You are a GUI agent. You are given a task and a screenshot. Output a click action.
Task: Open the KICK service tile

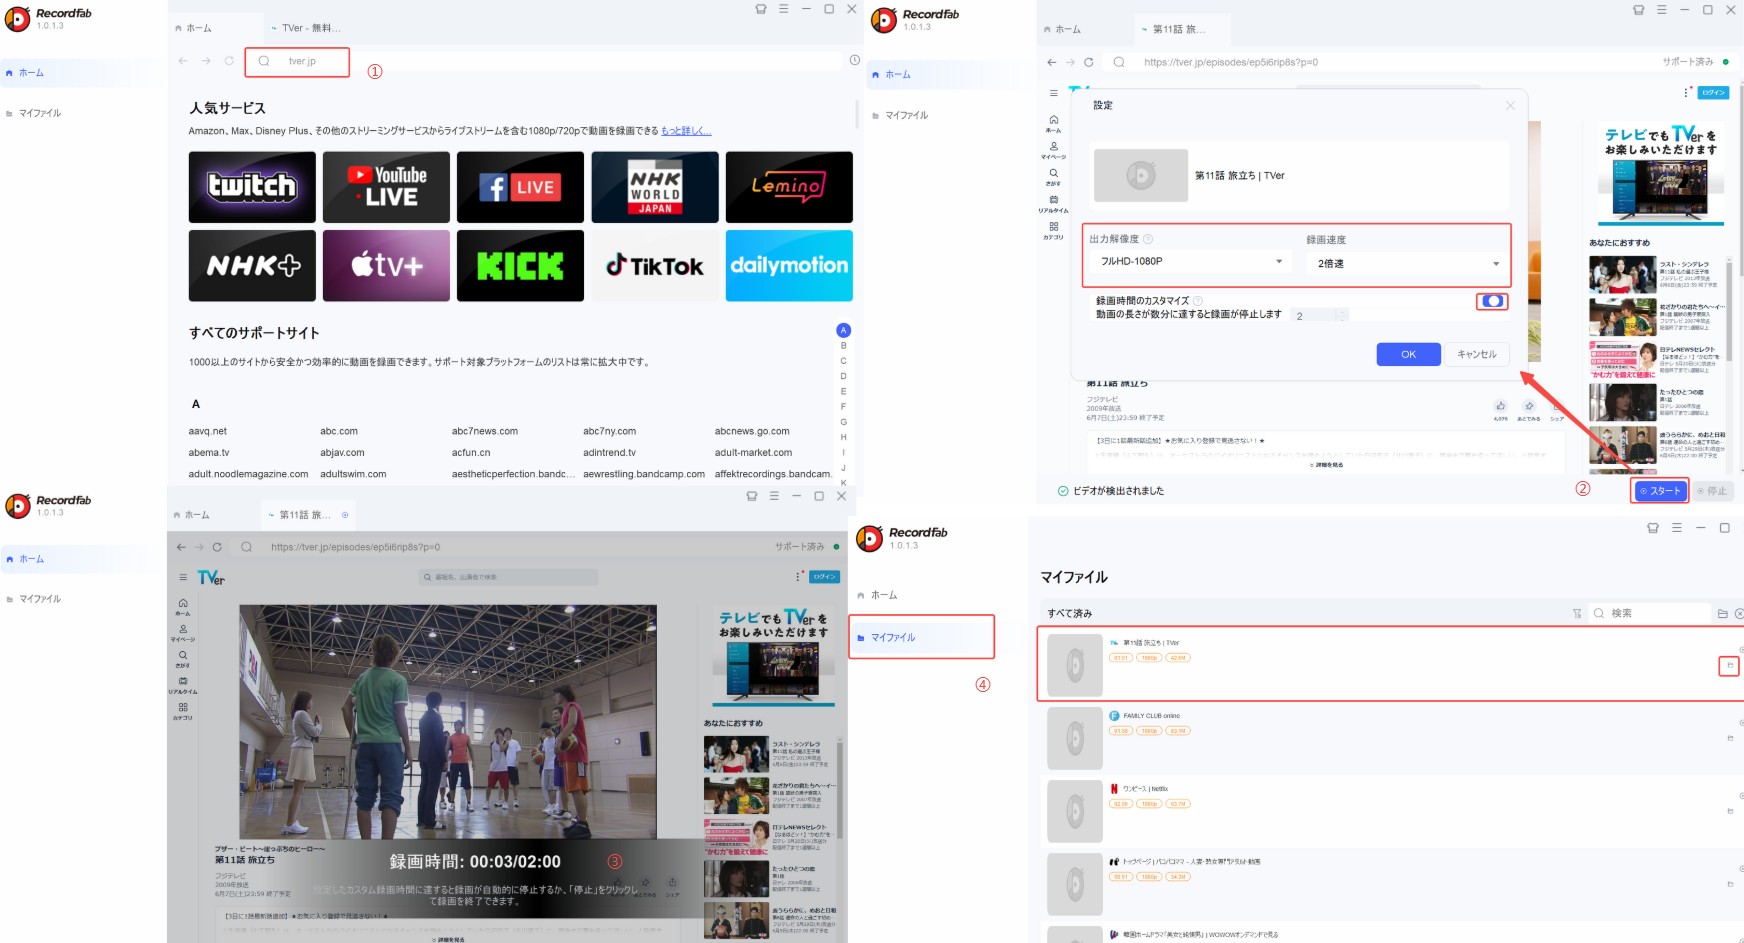(520, 266)
